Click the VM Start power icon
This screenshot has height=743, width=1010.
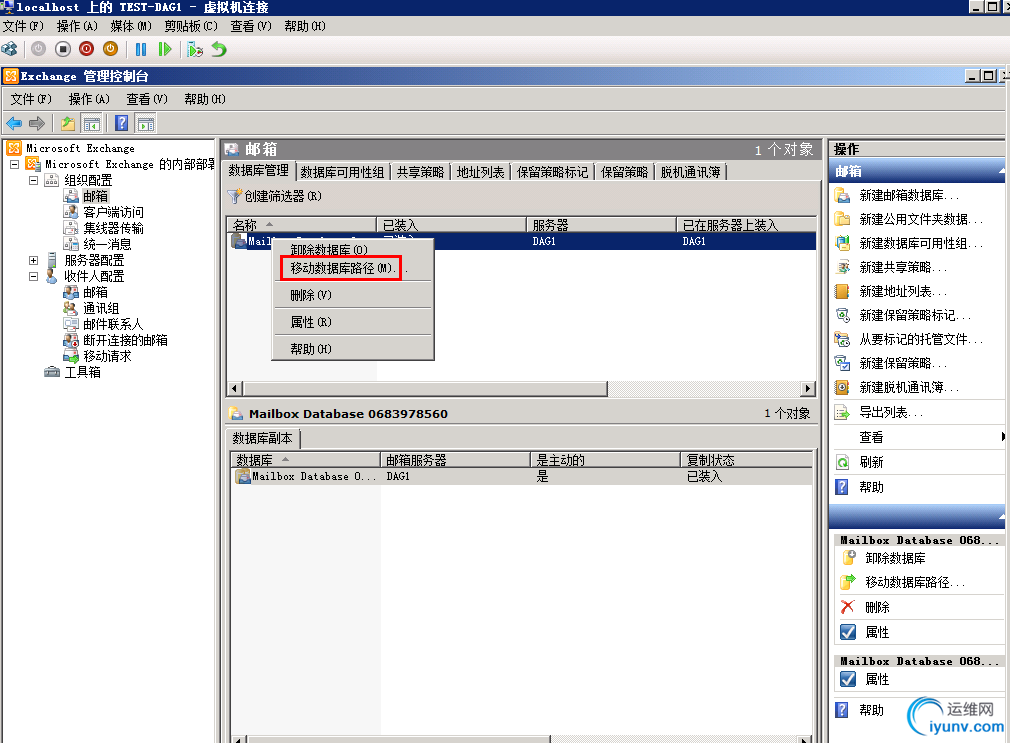(39, 49)
